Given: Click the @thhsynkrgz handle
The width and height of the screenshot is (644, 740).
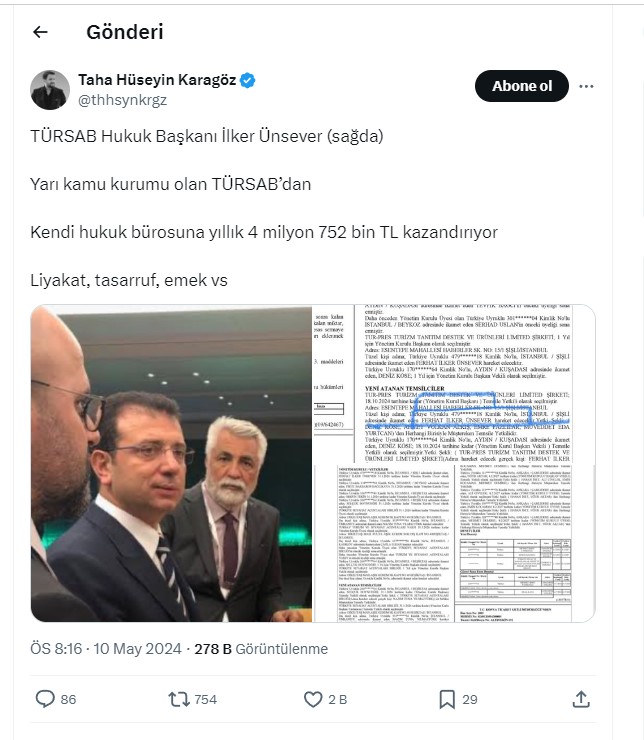Looking at the screenshot, I should pyautogui.click(x=122, y=100).
